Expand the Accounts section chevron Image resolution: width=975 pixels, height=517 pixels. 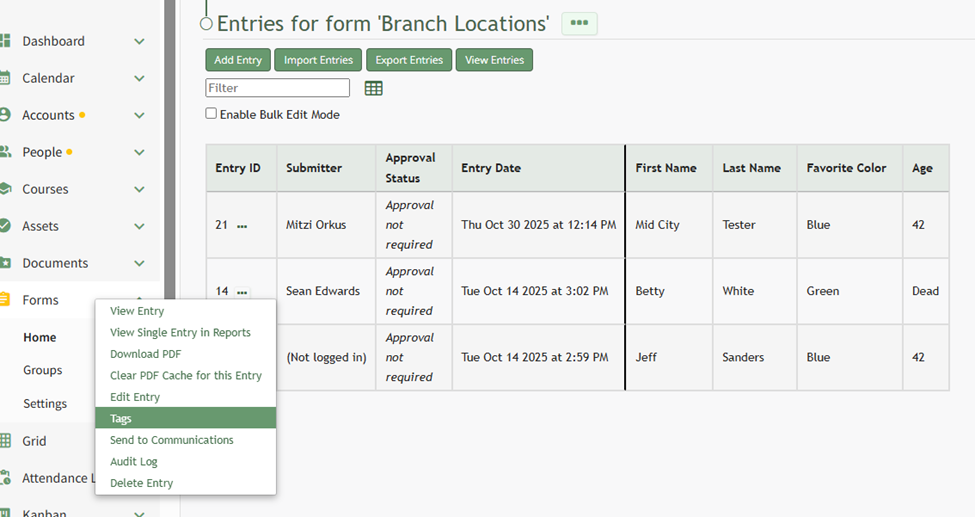(139, 115)
